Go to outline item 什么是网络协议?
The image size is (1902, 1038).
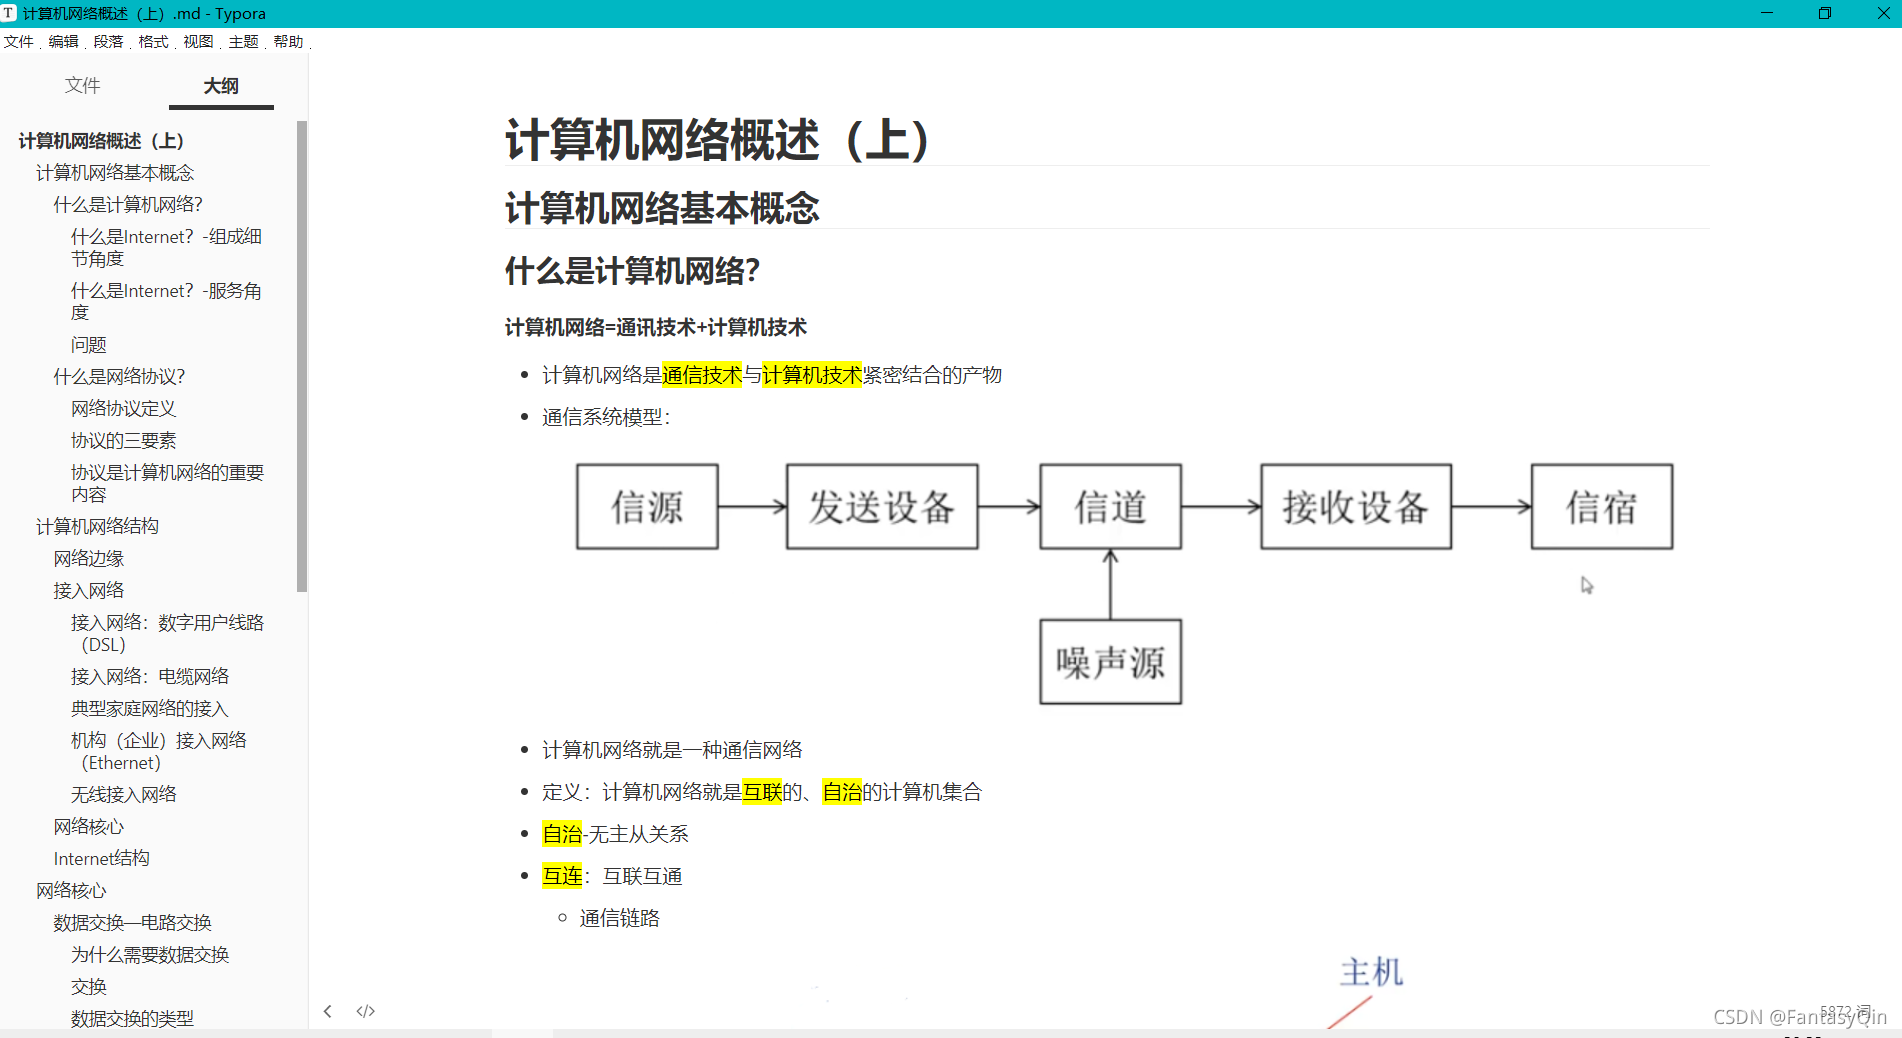(119, 377)
